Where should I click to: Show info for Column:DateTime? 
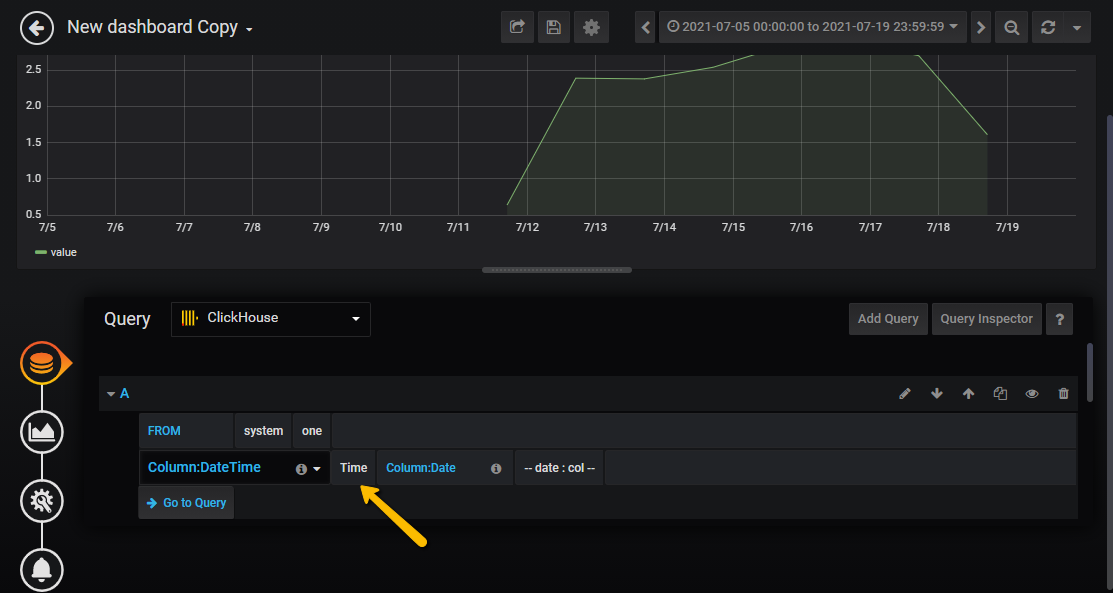tap(301, 469)
